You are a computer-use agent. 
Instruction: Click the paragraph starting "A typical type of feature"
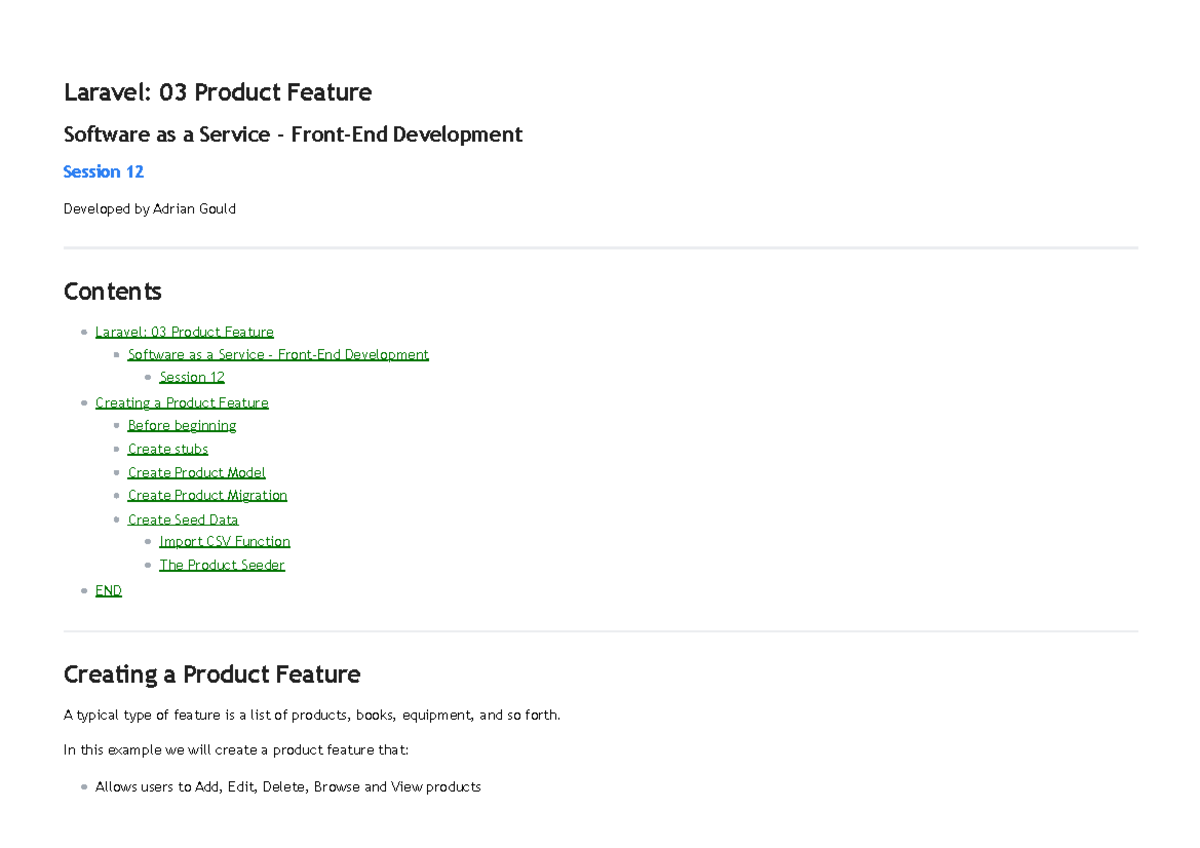(x=311, y=714)
